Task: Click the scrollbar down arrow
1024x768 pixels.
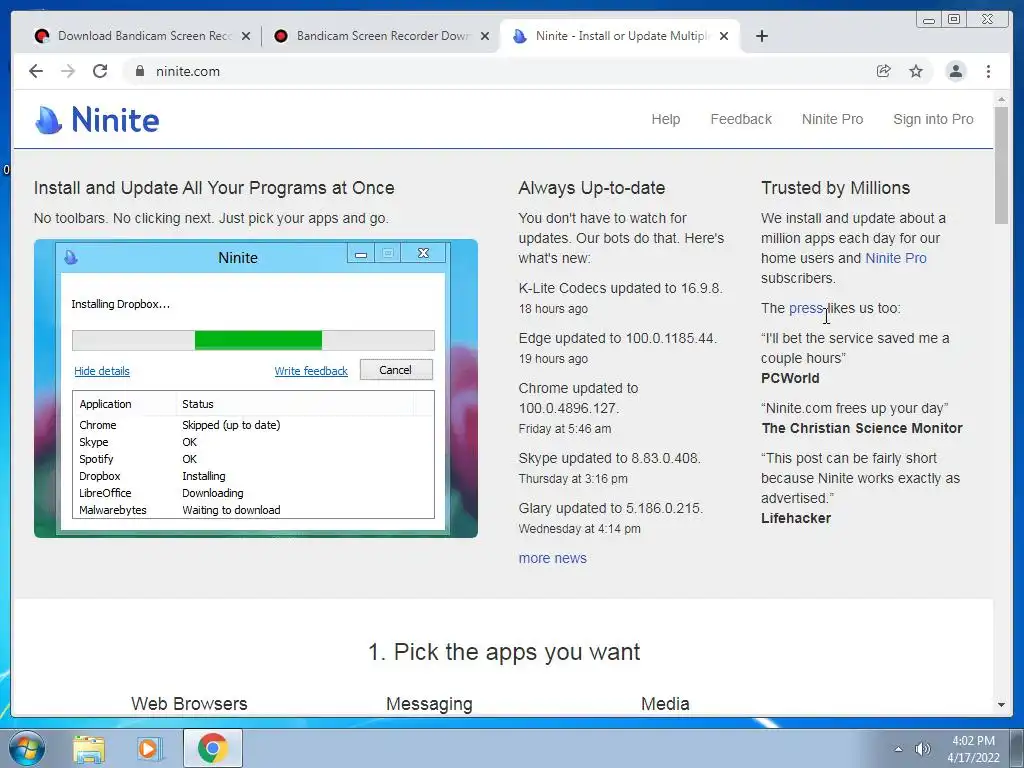Action: 1001,705
